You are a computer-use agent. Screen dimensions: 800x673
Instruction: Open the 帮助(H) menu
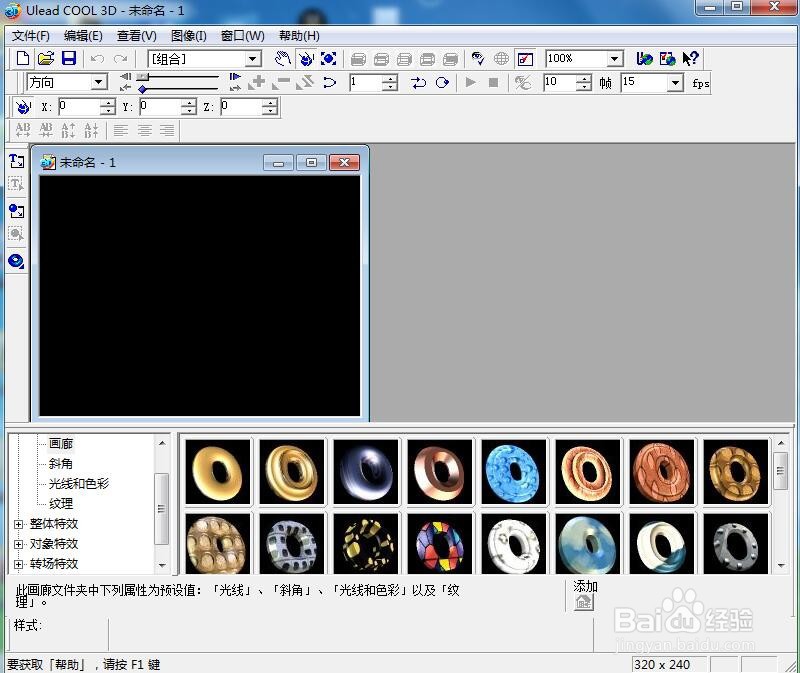point(299,36)
